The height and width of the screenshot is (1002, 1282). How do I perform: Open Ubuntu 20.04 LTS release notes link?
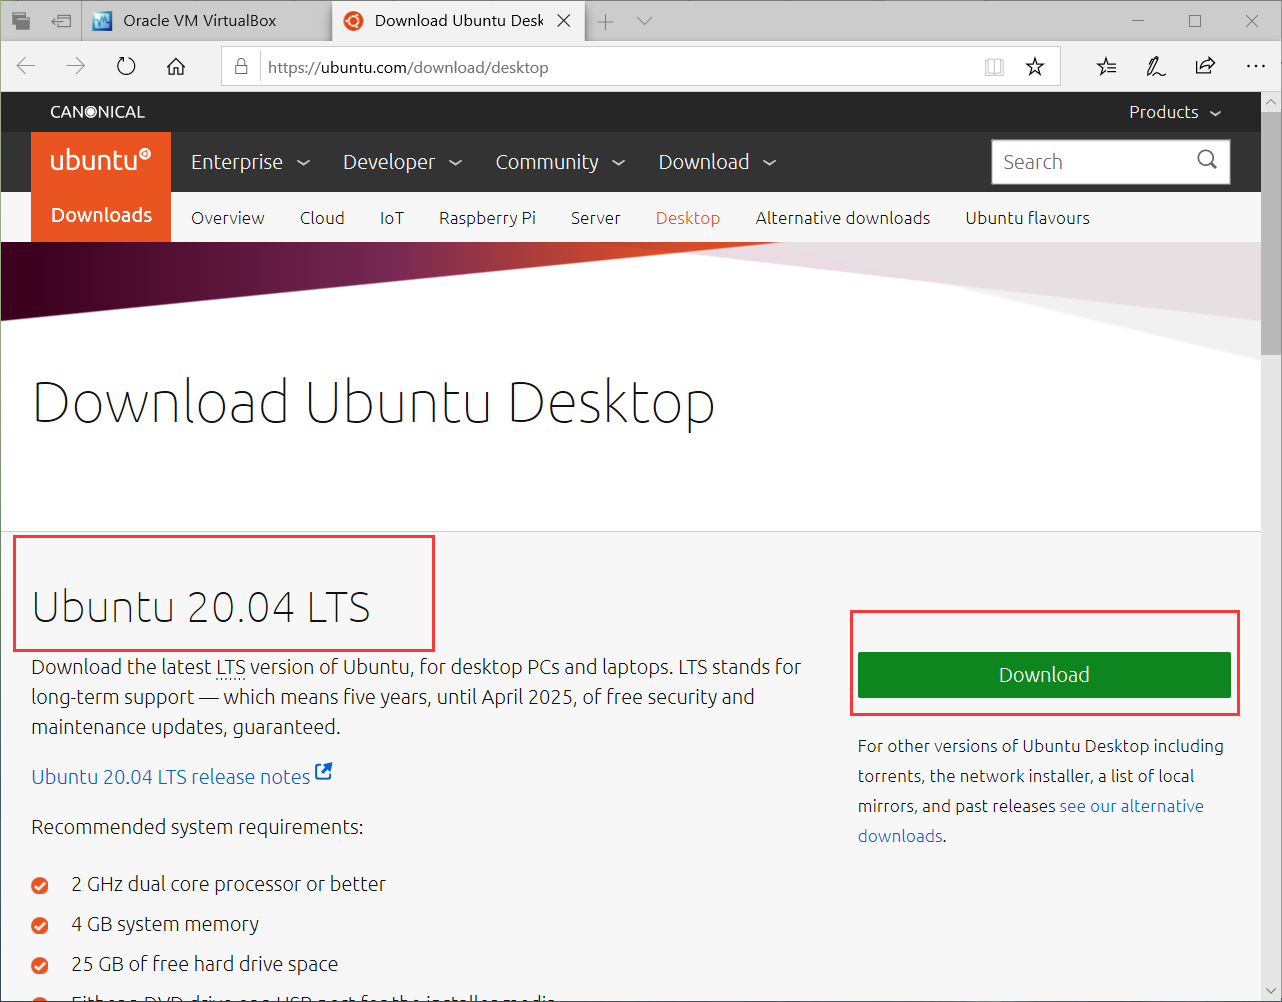[x=171, y=777]
